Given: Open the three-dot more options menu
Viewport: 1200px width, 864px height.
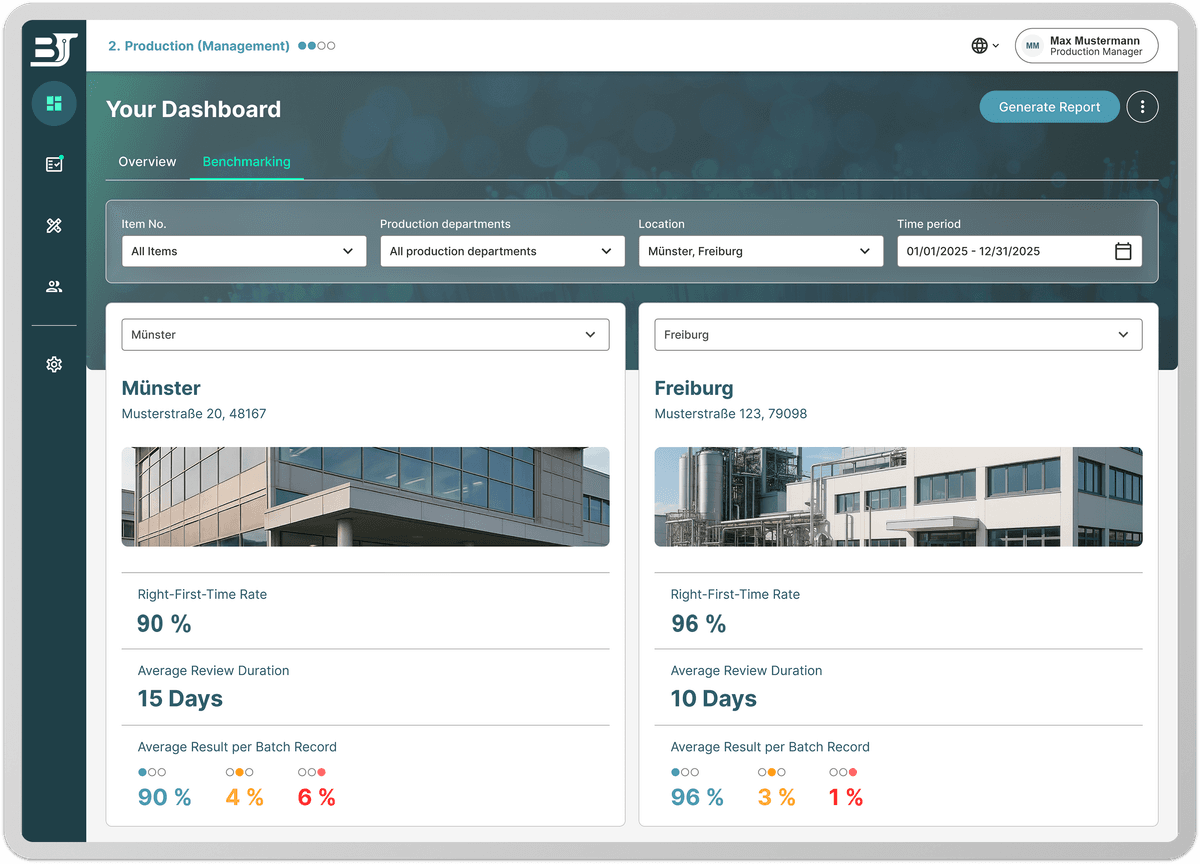Looking at the screenshot, I should point(1142,107).
